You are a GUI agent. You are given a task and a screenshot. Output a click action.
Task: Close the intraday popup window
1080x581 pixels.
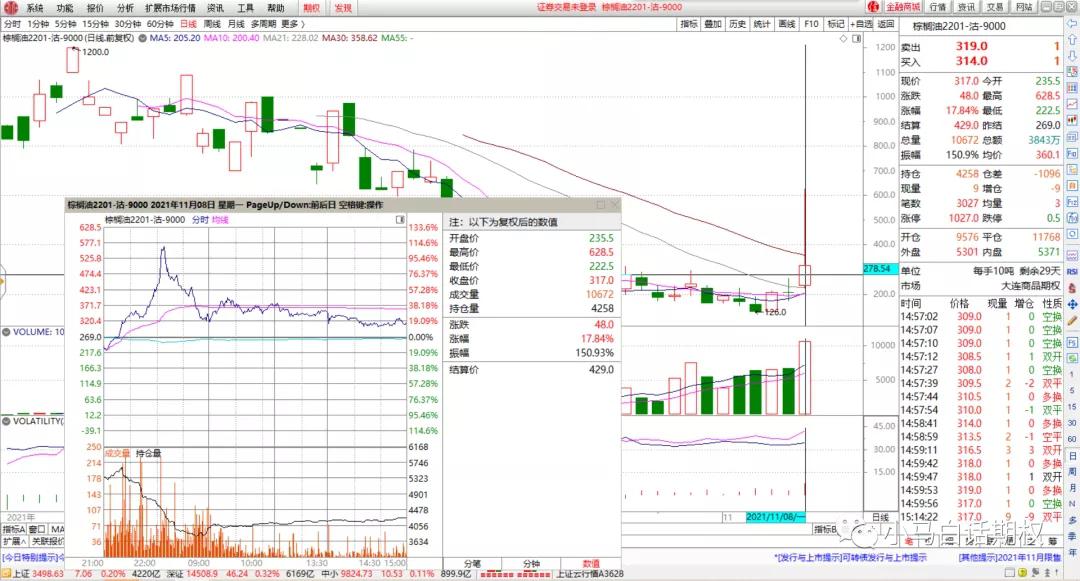pyautogui.click(x=614, y=205)
